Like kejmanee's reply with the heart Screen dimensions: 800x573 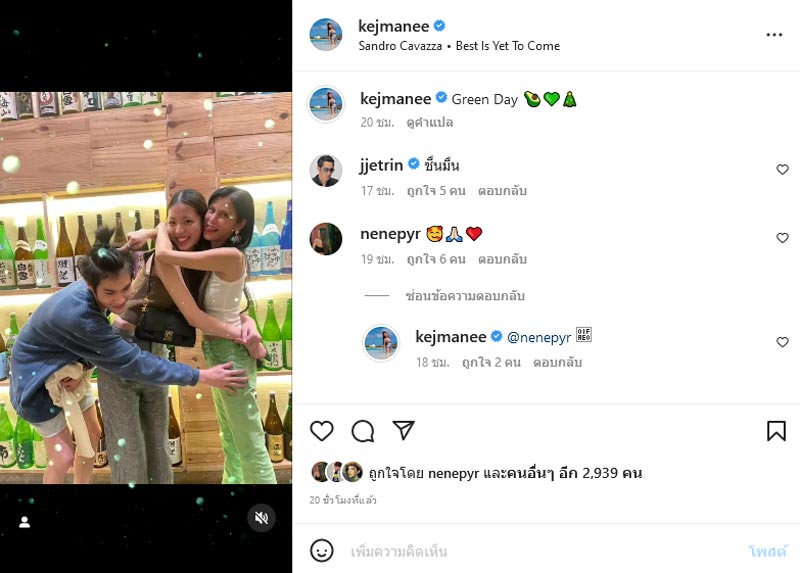[783, 342]
